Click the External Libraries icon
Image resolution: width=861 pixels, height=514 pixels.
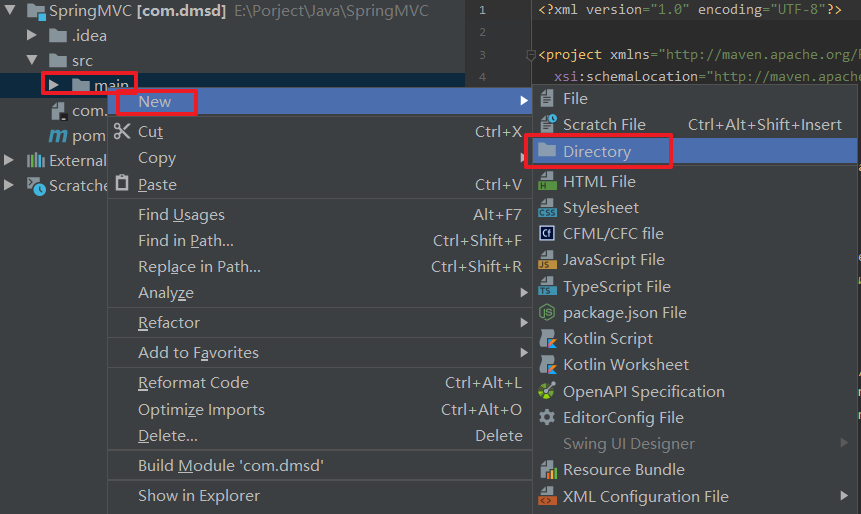[x=36, y=160]
